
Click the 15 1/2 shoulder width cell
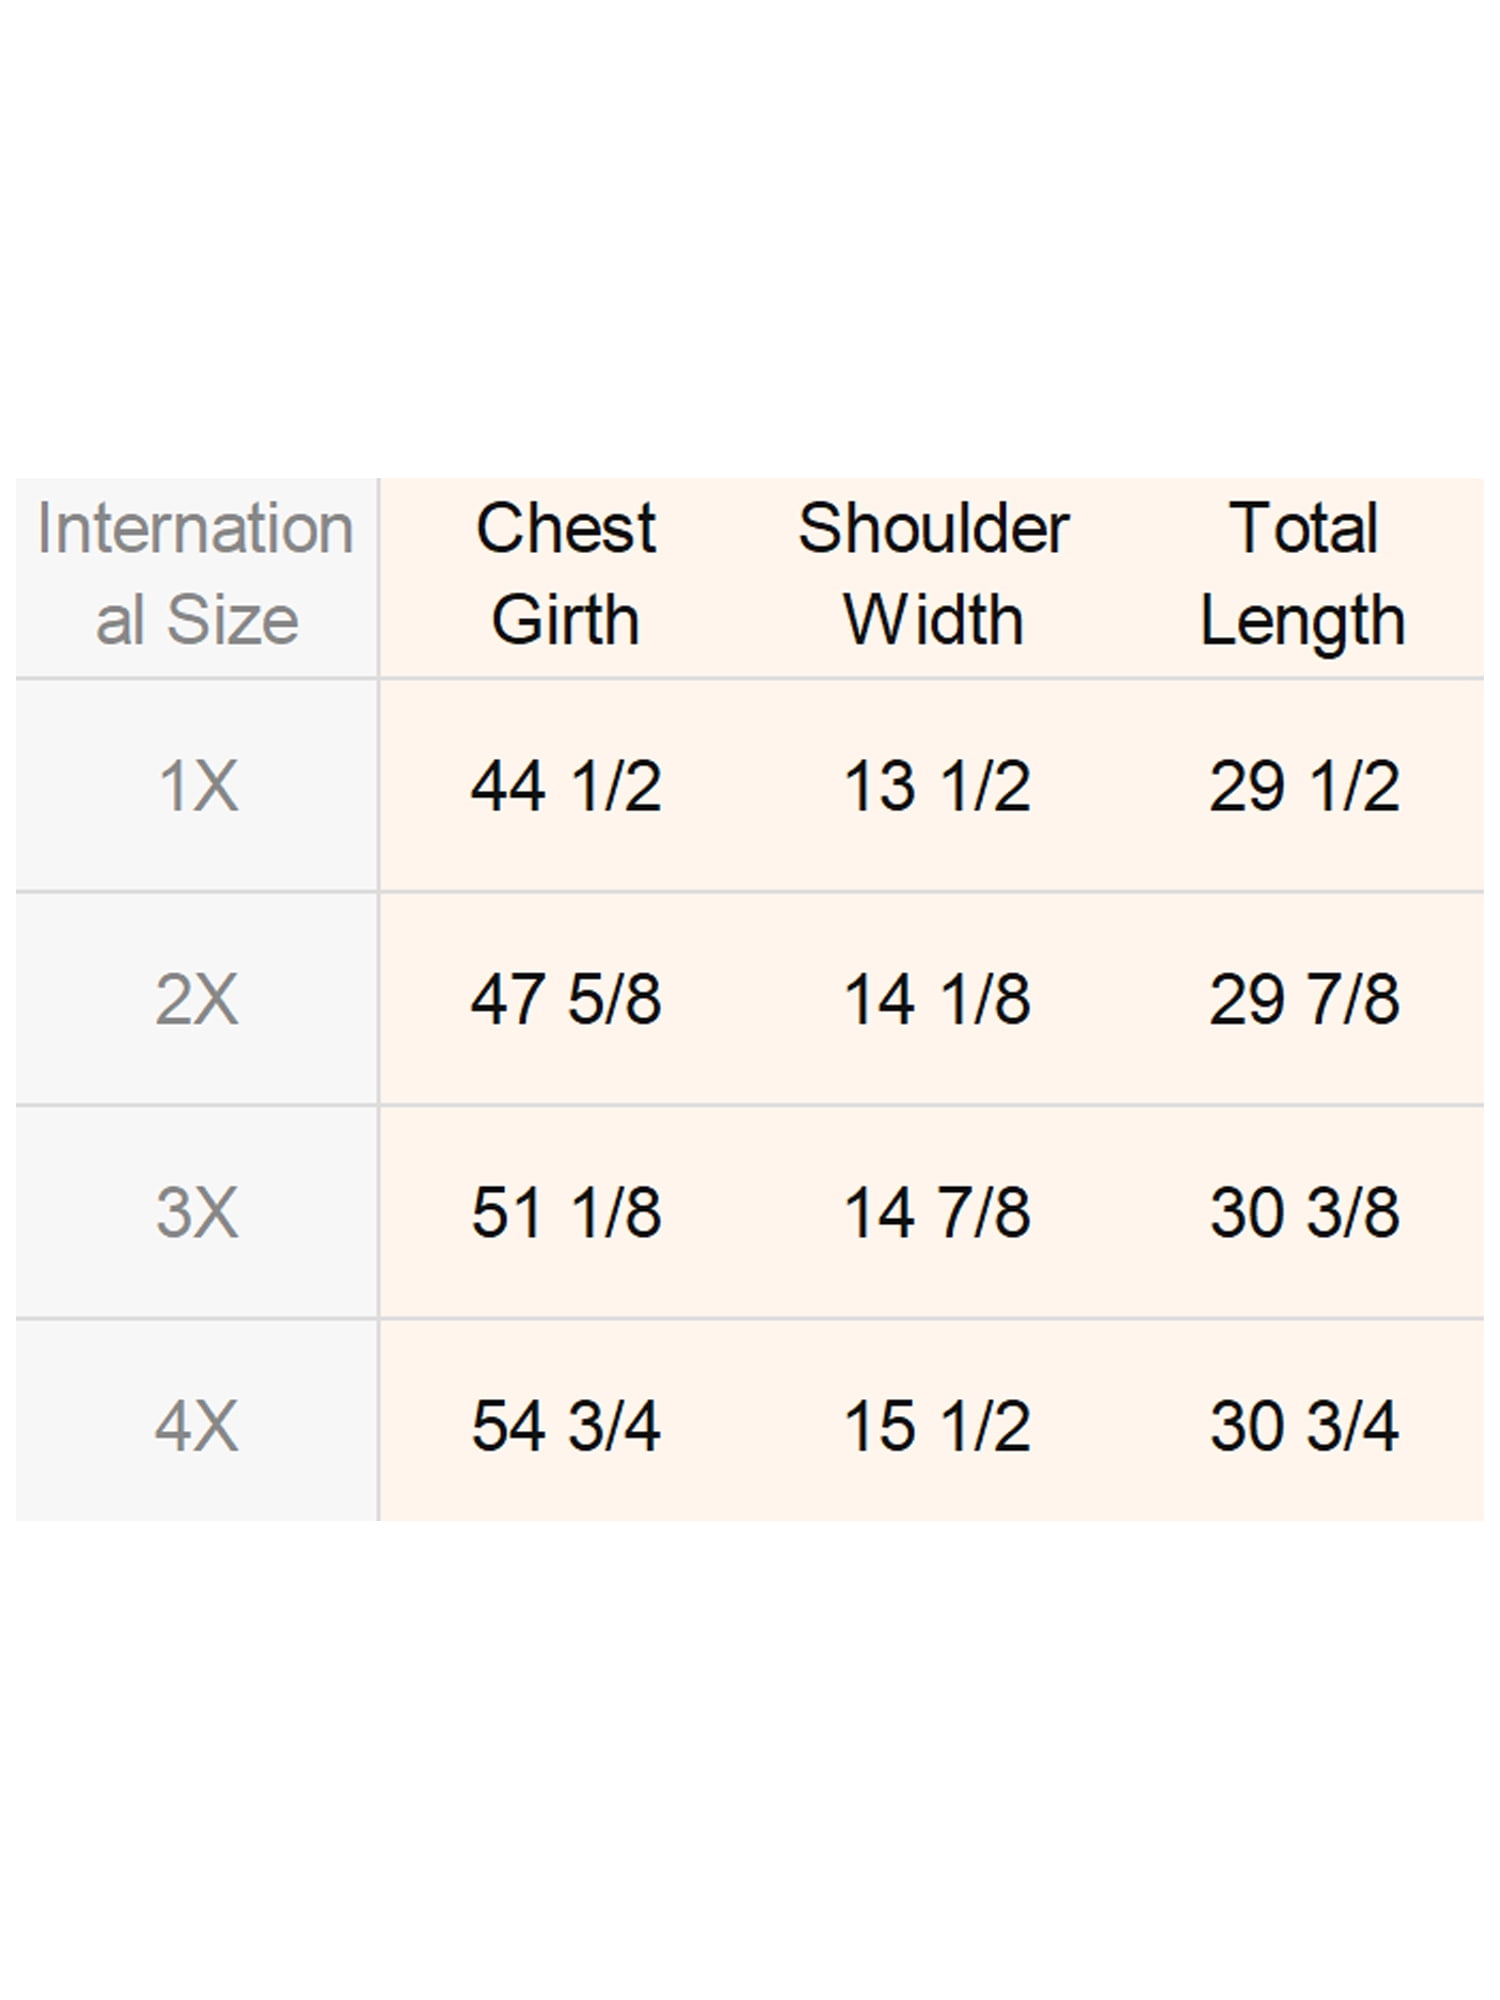[936, 1425]
